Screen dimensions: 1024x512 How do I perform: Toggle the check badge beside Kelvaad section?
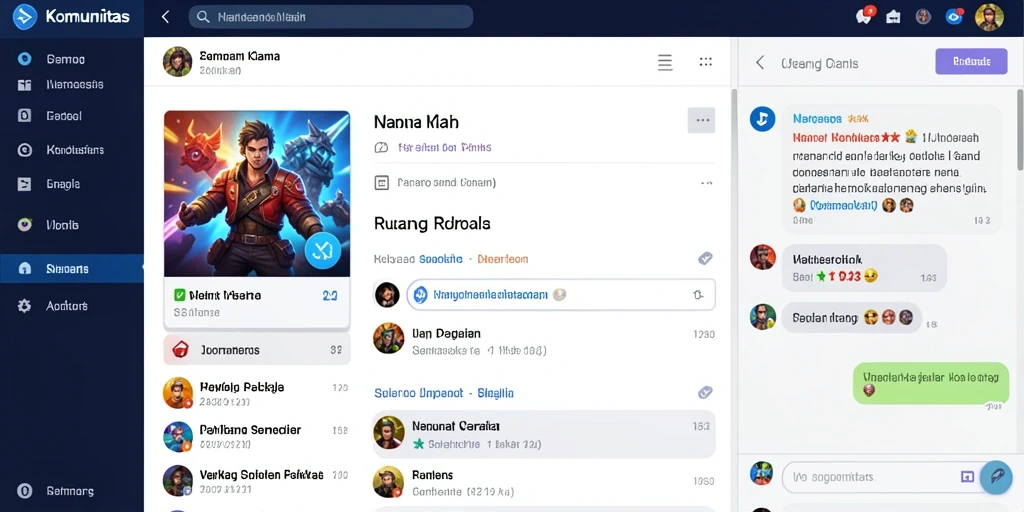(x=705, y=259)
